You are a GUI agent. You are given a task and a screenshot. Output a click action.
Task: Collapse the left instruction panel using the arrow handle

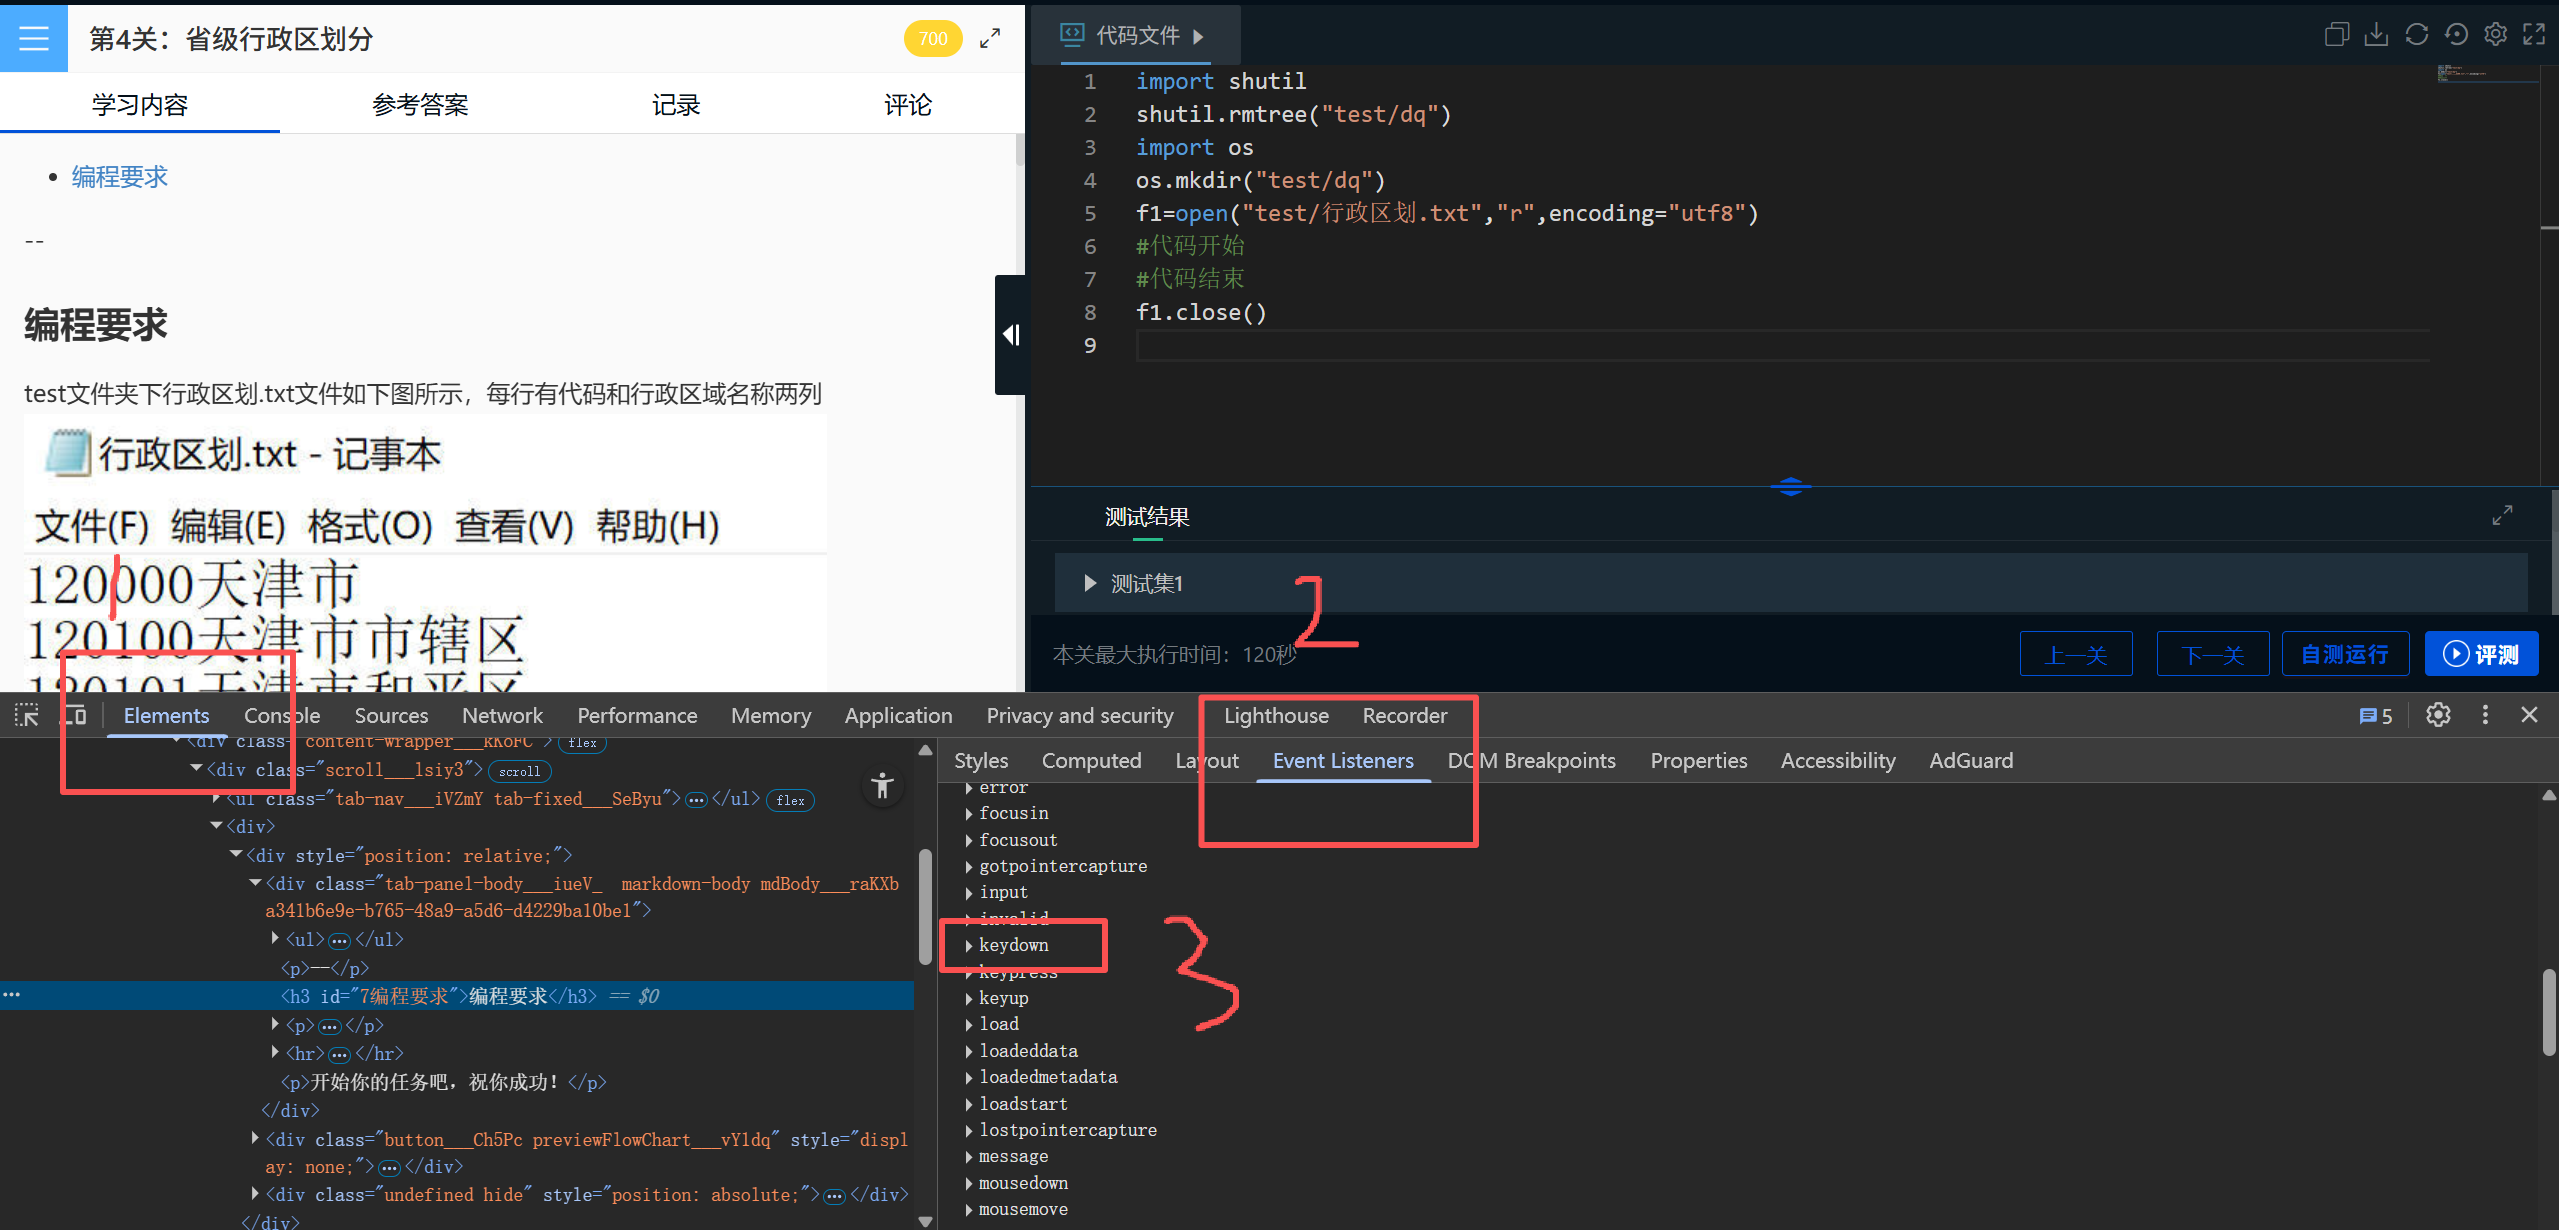click(x=1011, y=335)
